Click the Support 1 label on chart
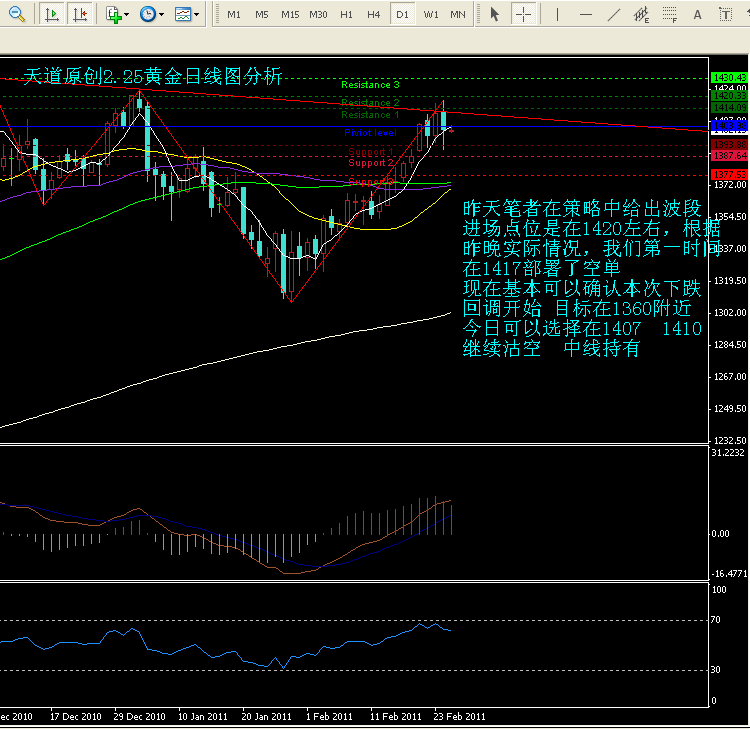 371,152
